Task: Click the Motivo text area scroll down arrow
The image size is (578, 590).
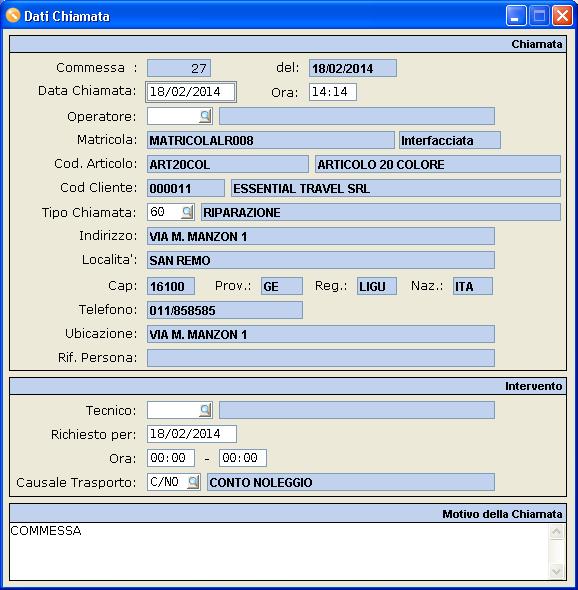Action: 556,572
